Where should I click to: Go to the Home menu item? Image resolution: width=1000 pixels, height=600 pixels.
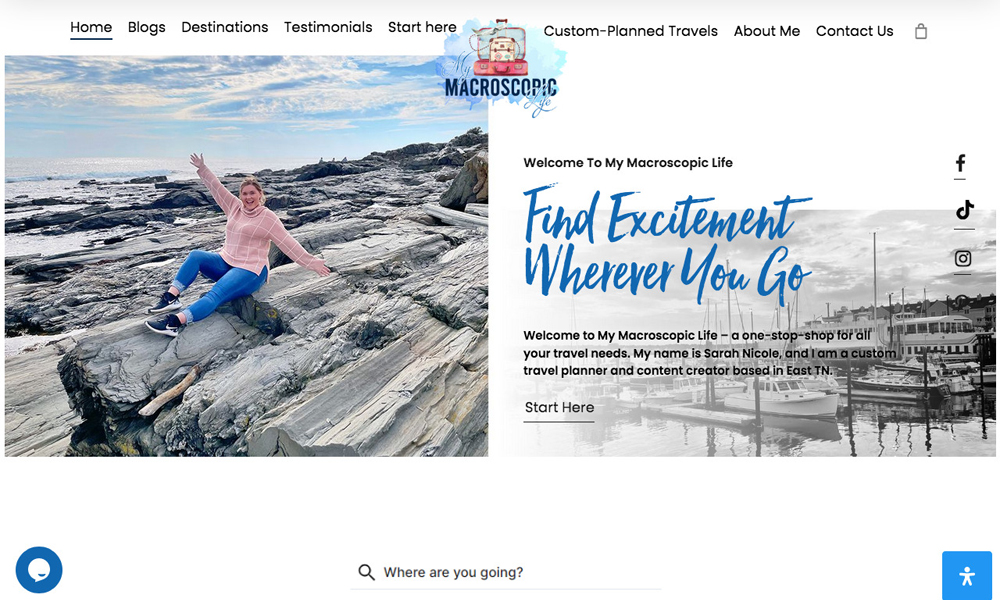click(91, 27)
